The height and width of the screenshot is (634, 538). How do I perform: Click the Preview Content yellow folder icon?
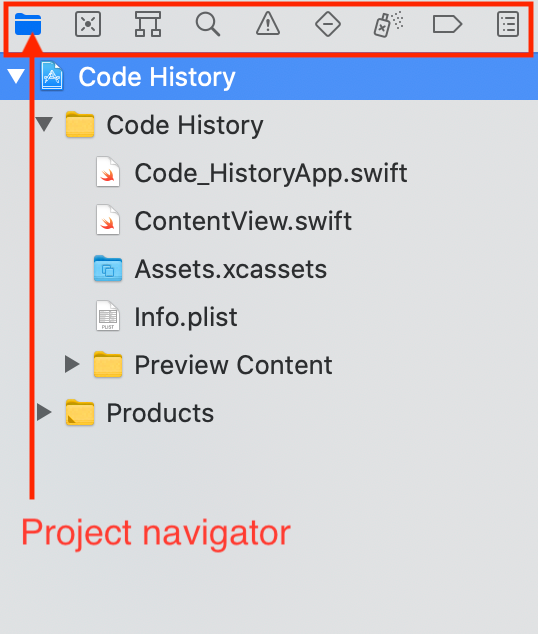coord(108,364)
